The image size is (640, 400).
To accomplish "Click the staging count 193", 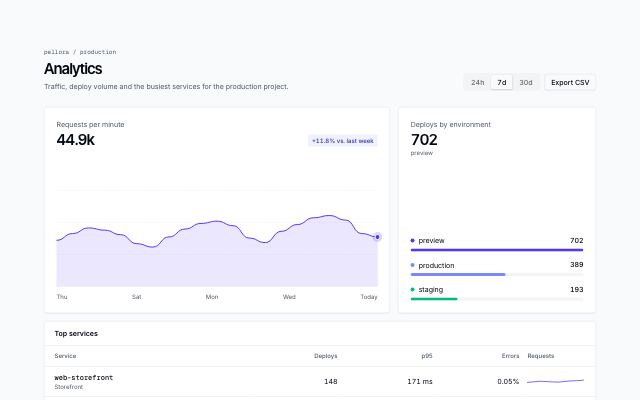I will [576, 289].
